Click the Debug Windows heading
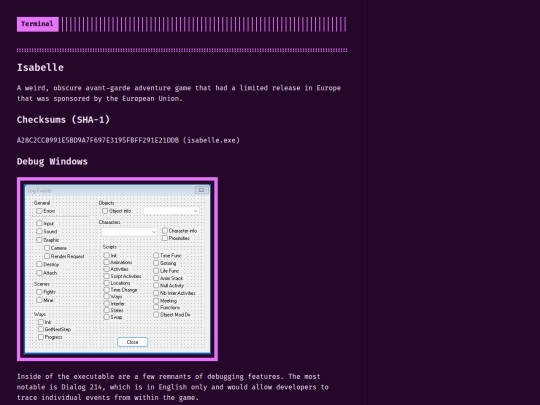The height and width of the screenshot is (405, 540). 52,162
